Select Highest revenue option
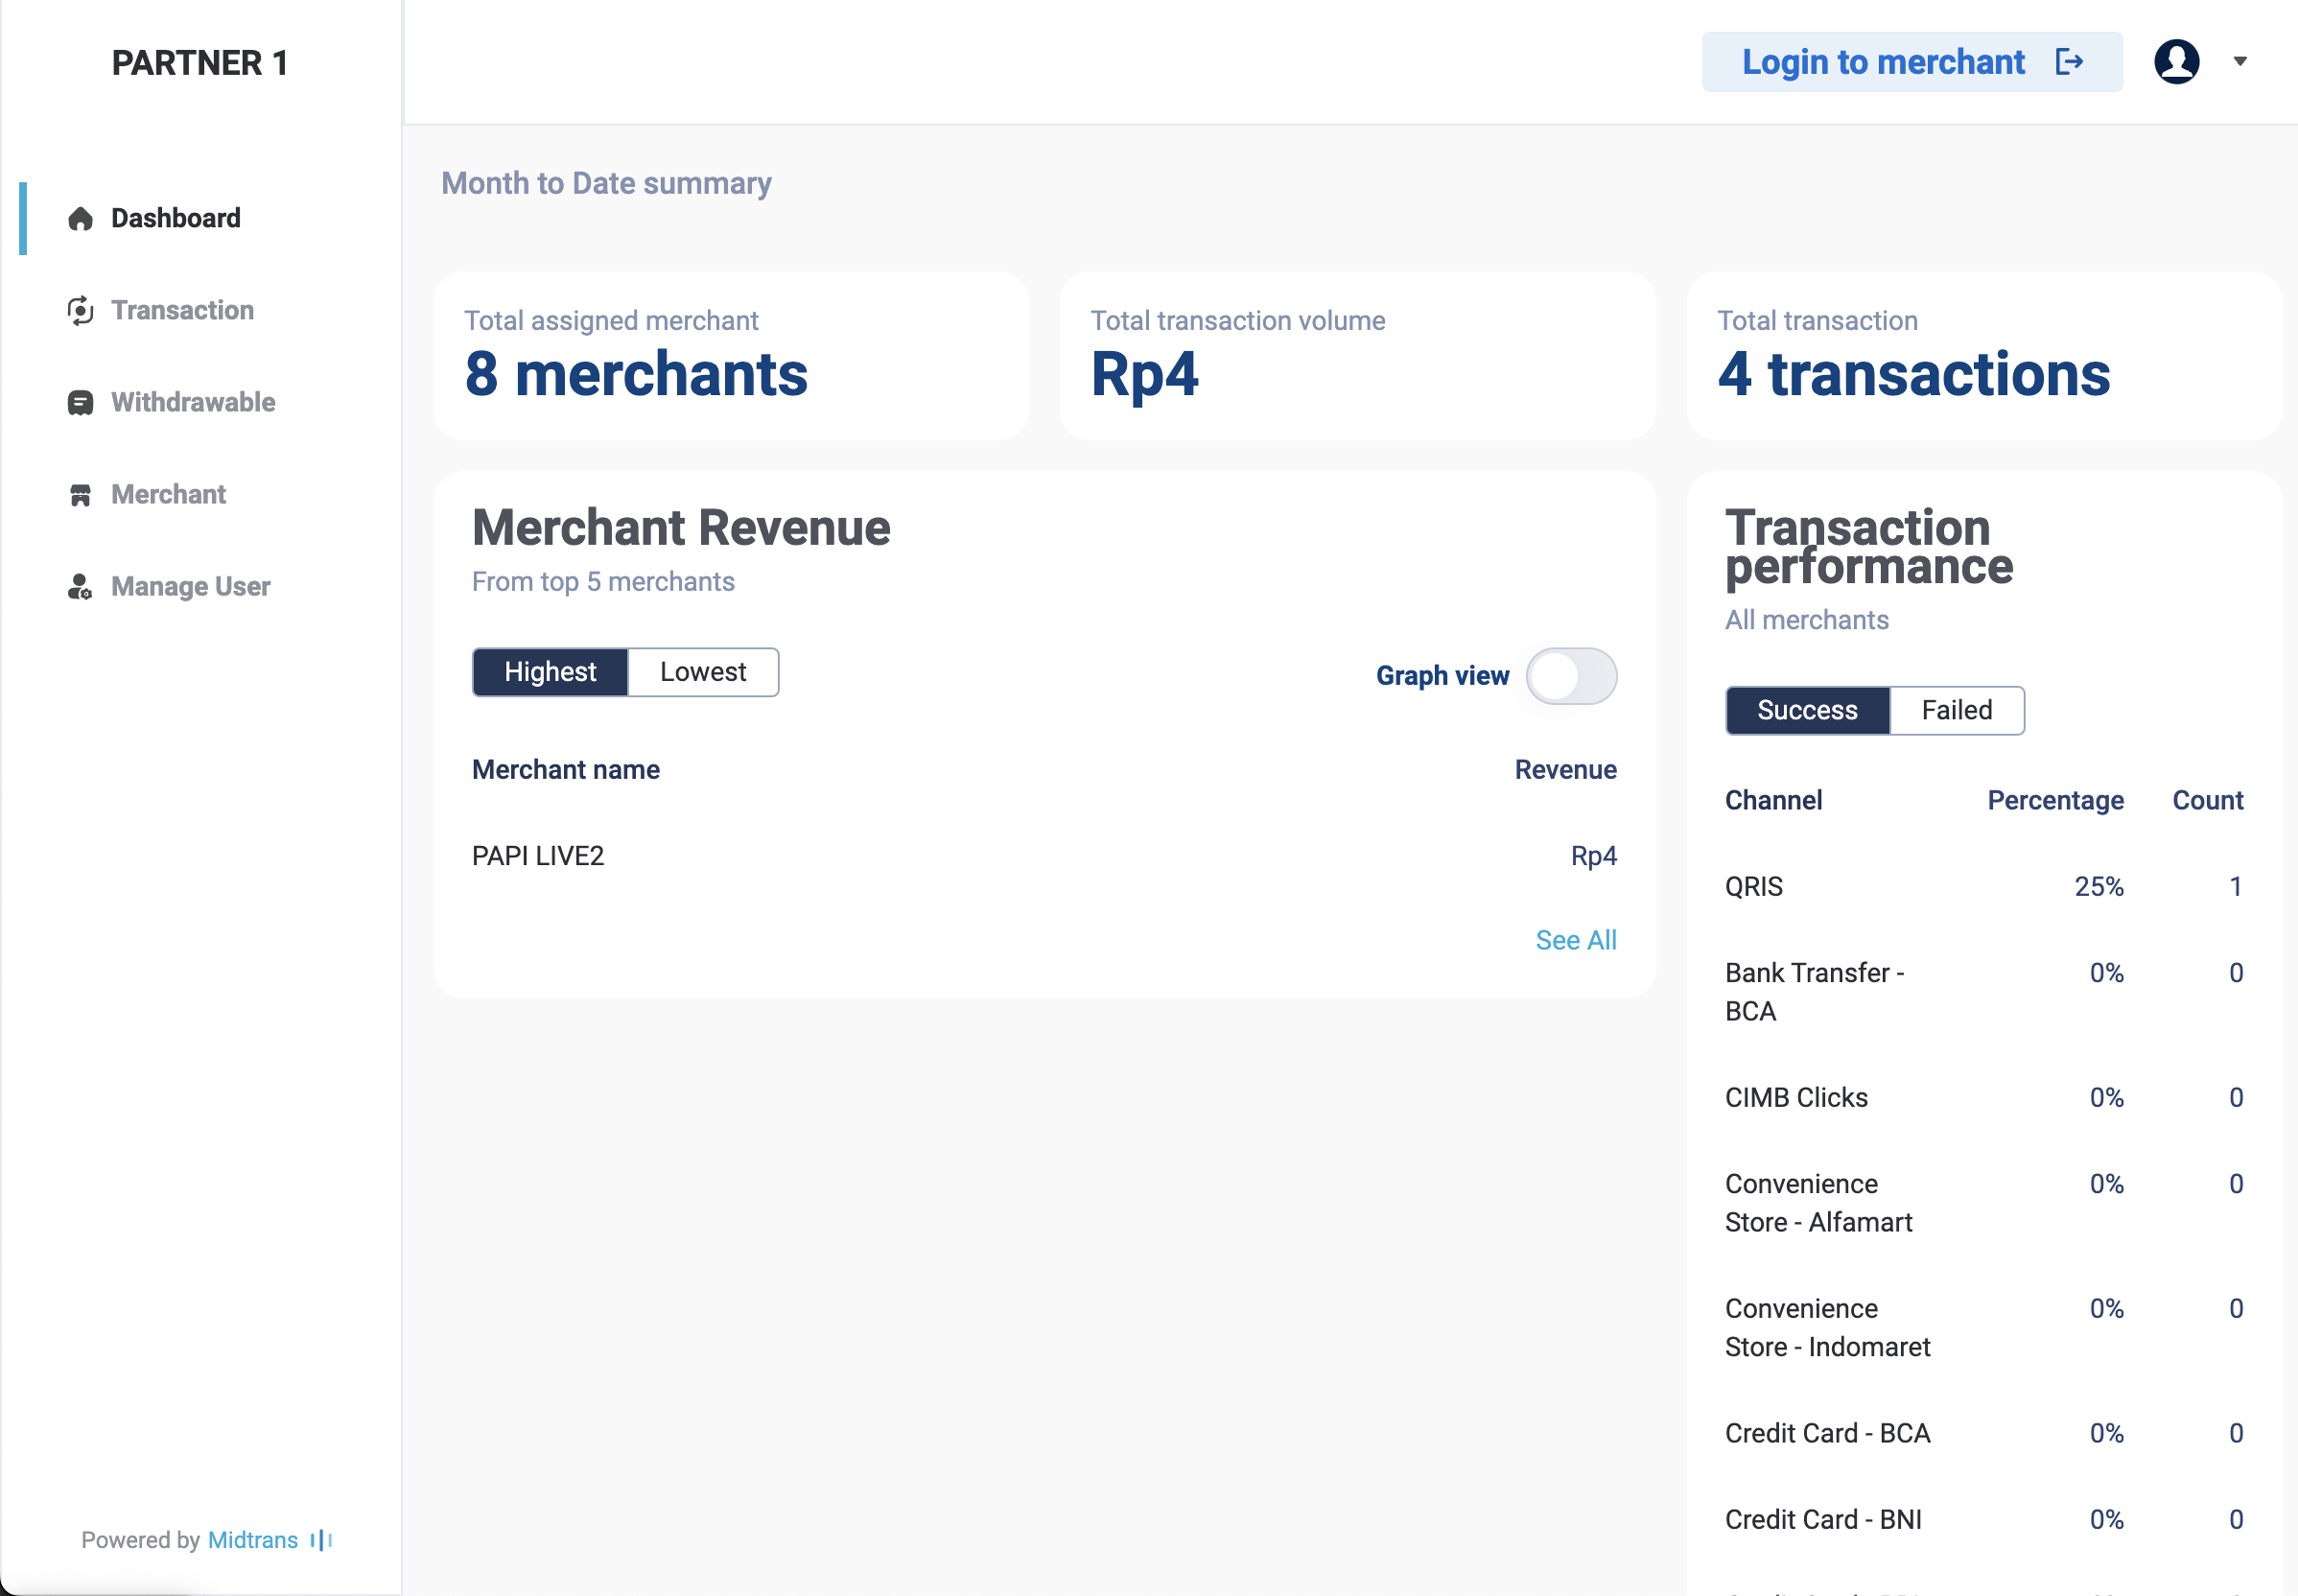2298x1596 pixels. pyautogui.click(x=550, y=672)
